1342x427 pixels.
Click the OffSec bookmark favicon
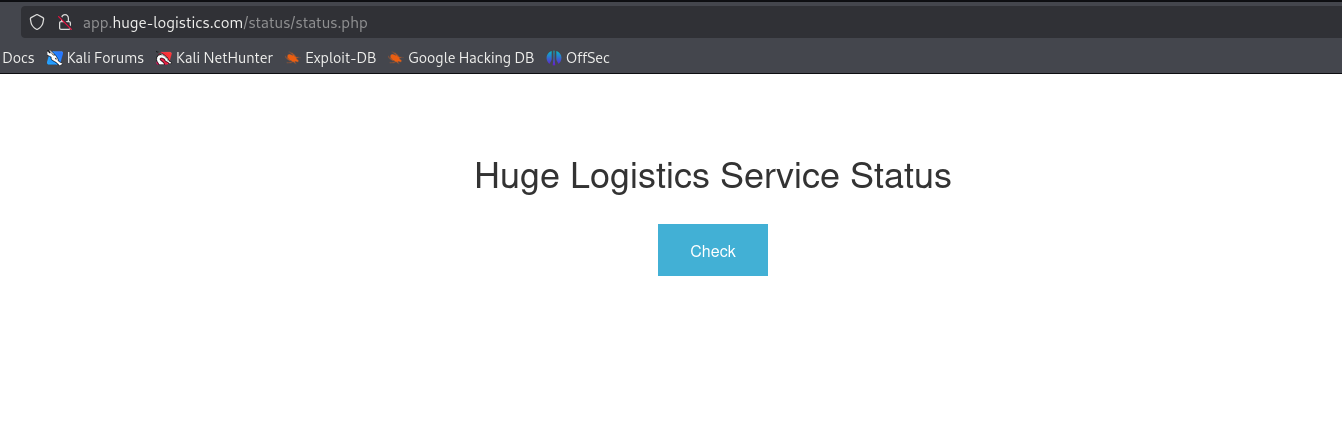(554, 58)
